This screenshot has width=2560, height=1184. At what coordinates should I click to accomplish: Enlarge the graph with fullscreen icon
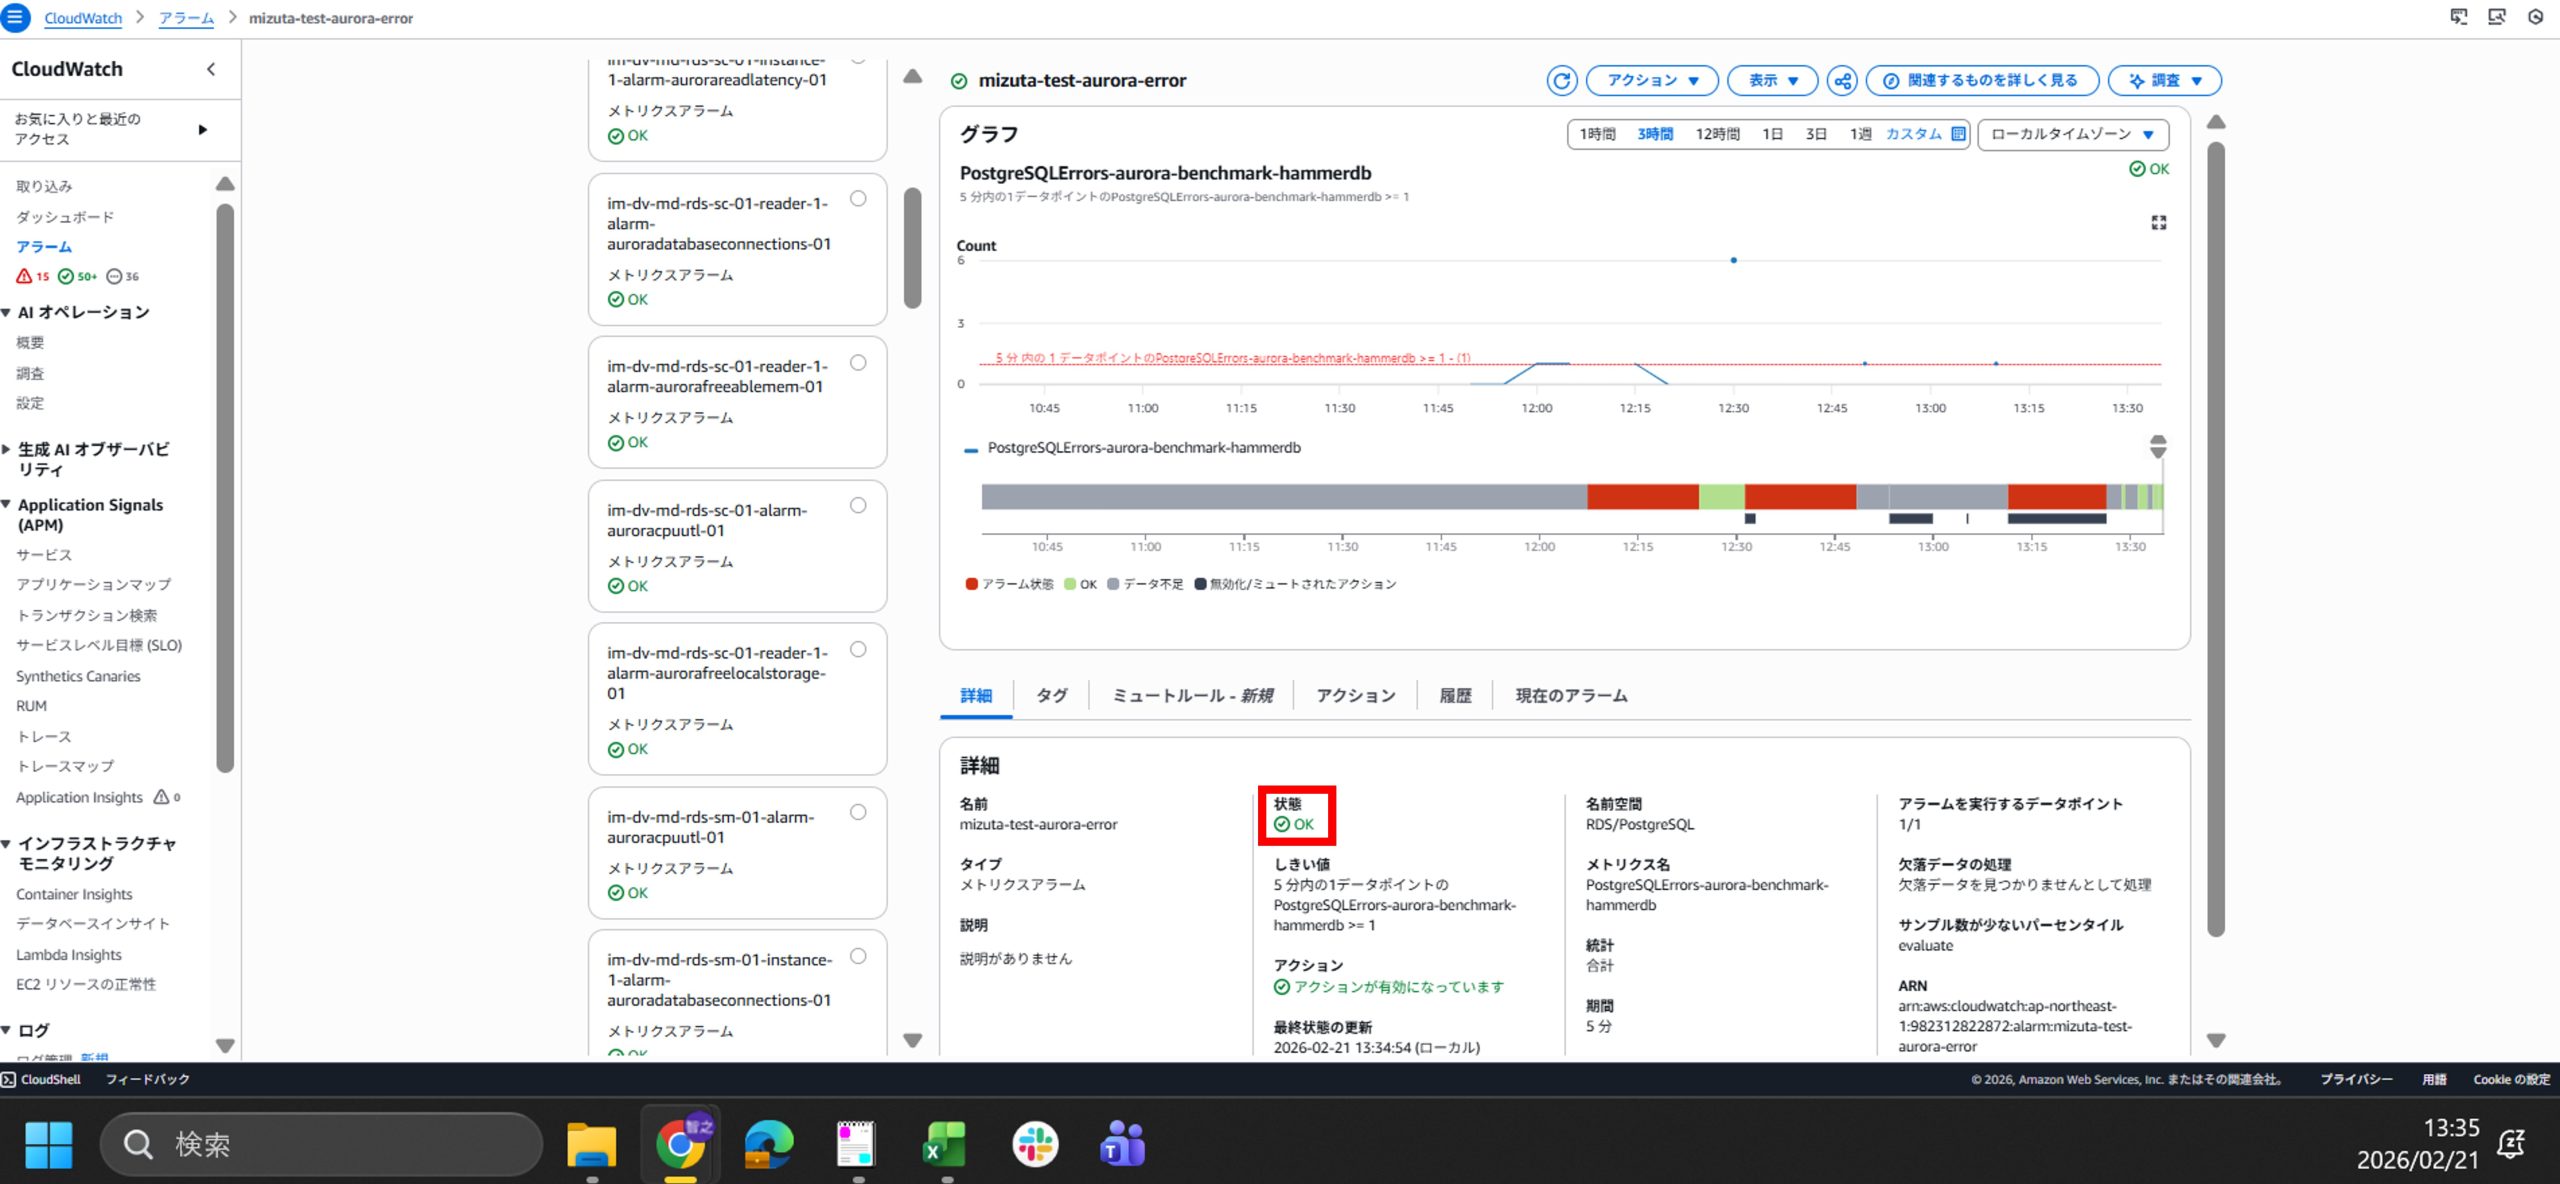tap(2158, 222)
